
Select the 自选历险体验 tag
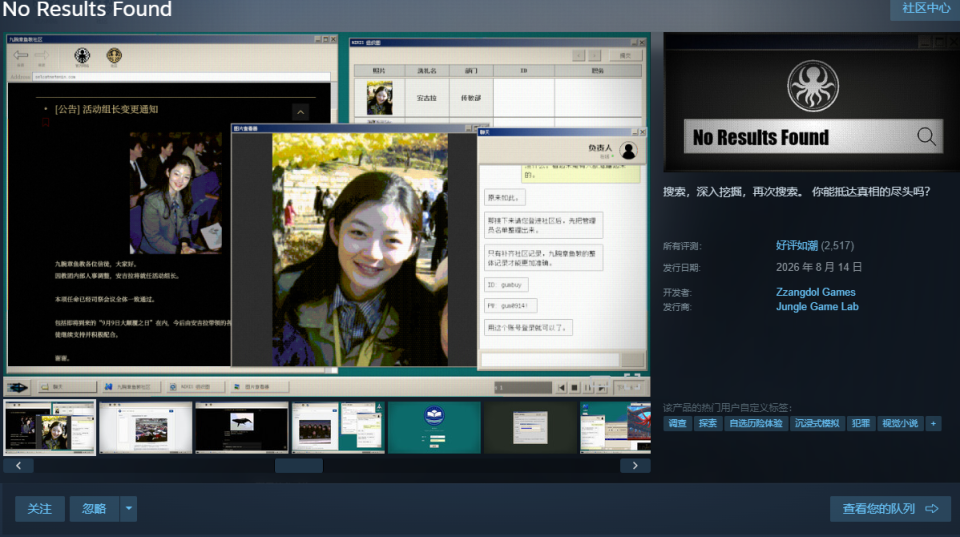click(756, 423)
